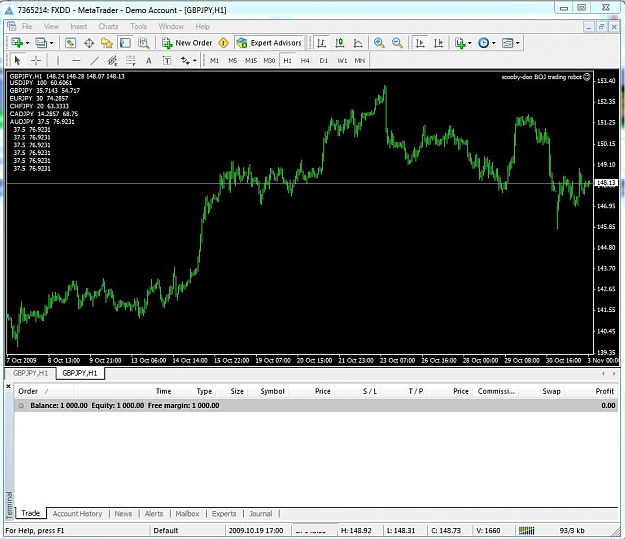This screenshot has height=539, width=625.
Task: Open the View menu
Action: [x=51, y=26]
